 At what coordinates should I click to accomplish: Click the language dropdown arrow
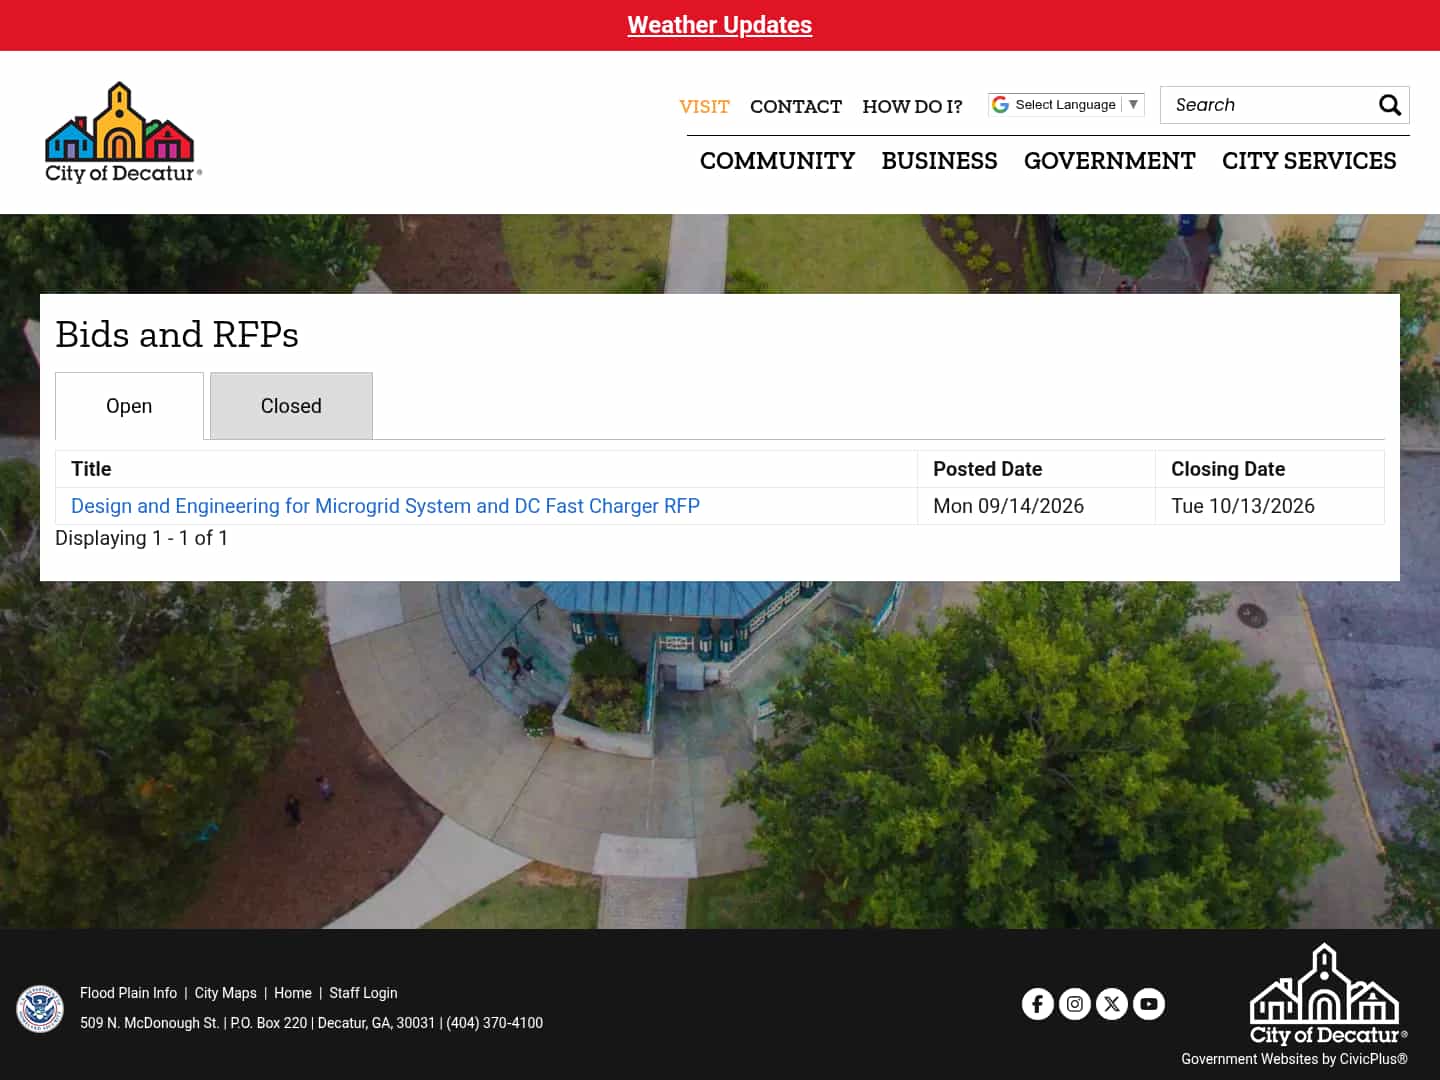tap(1133, 105)
